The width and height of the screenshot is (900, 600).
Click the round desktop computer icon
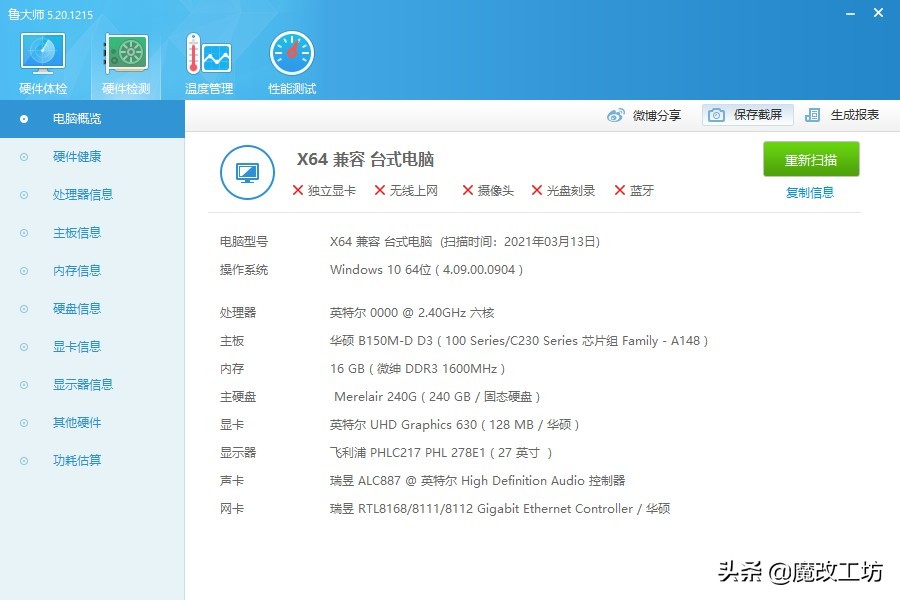pyautogui.click(x=247, y=172)
